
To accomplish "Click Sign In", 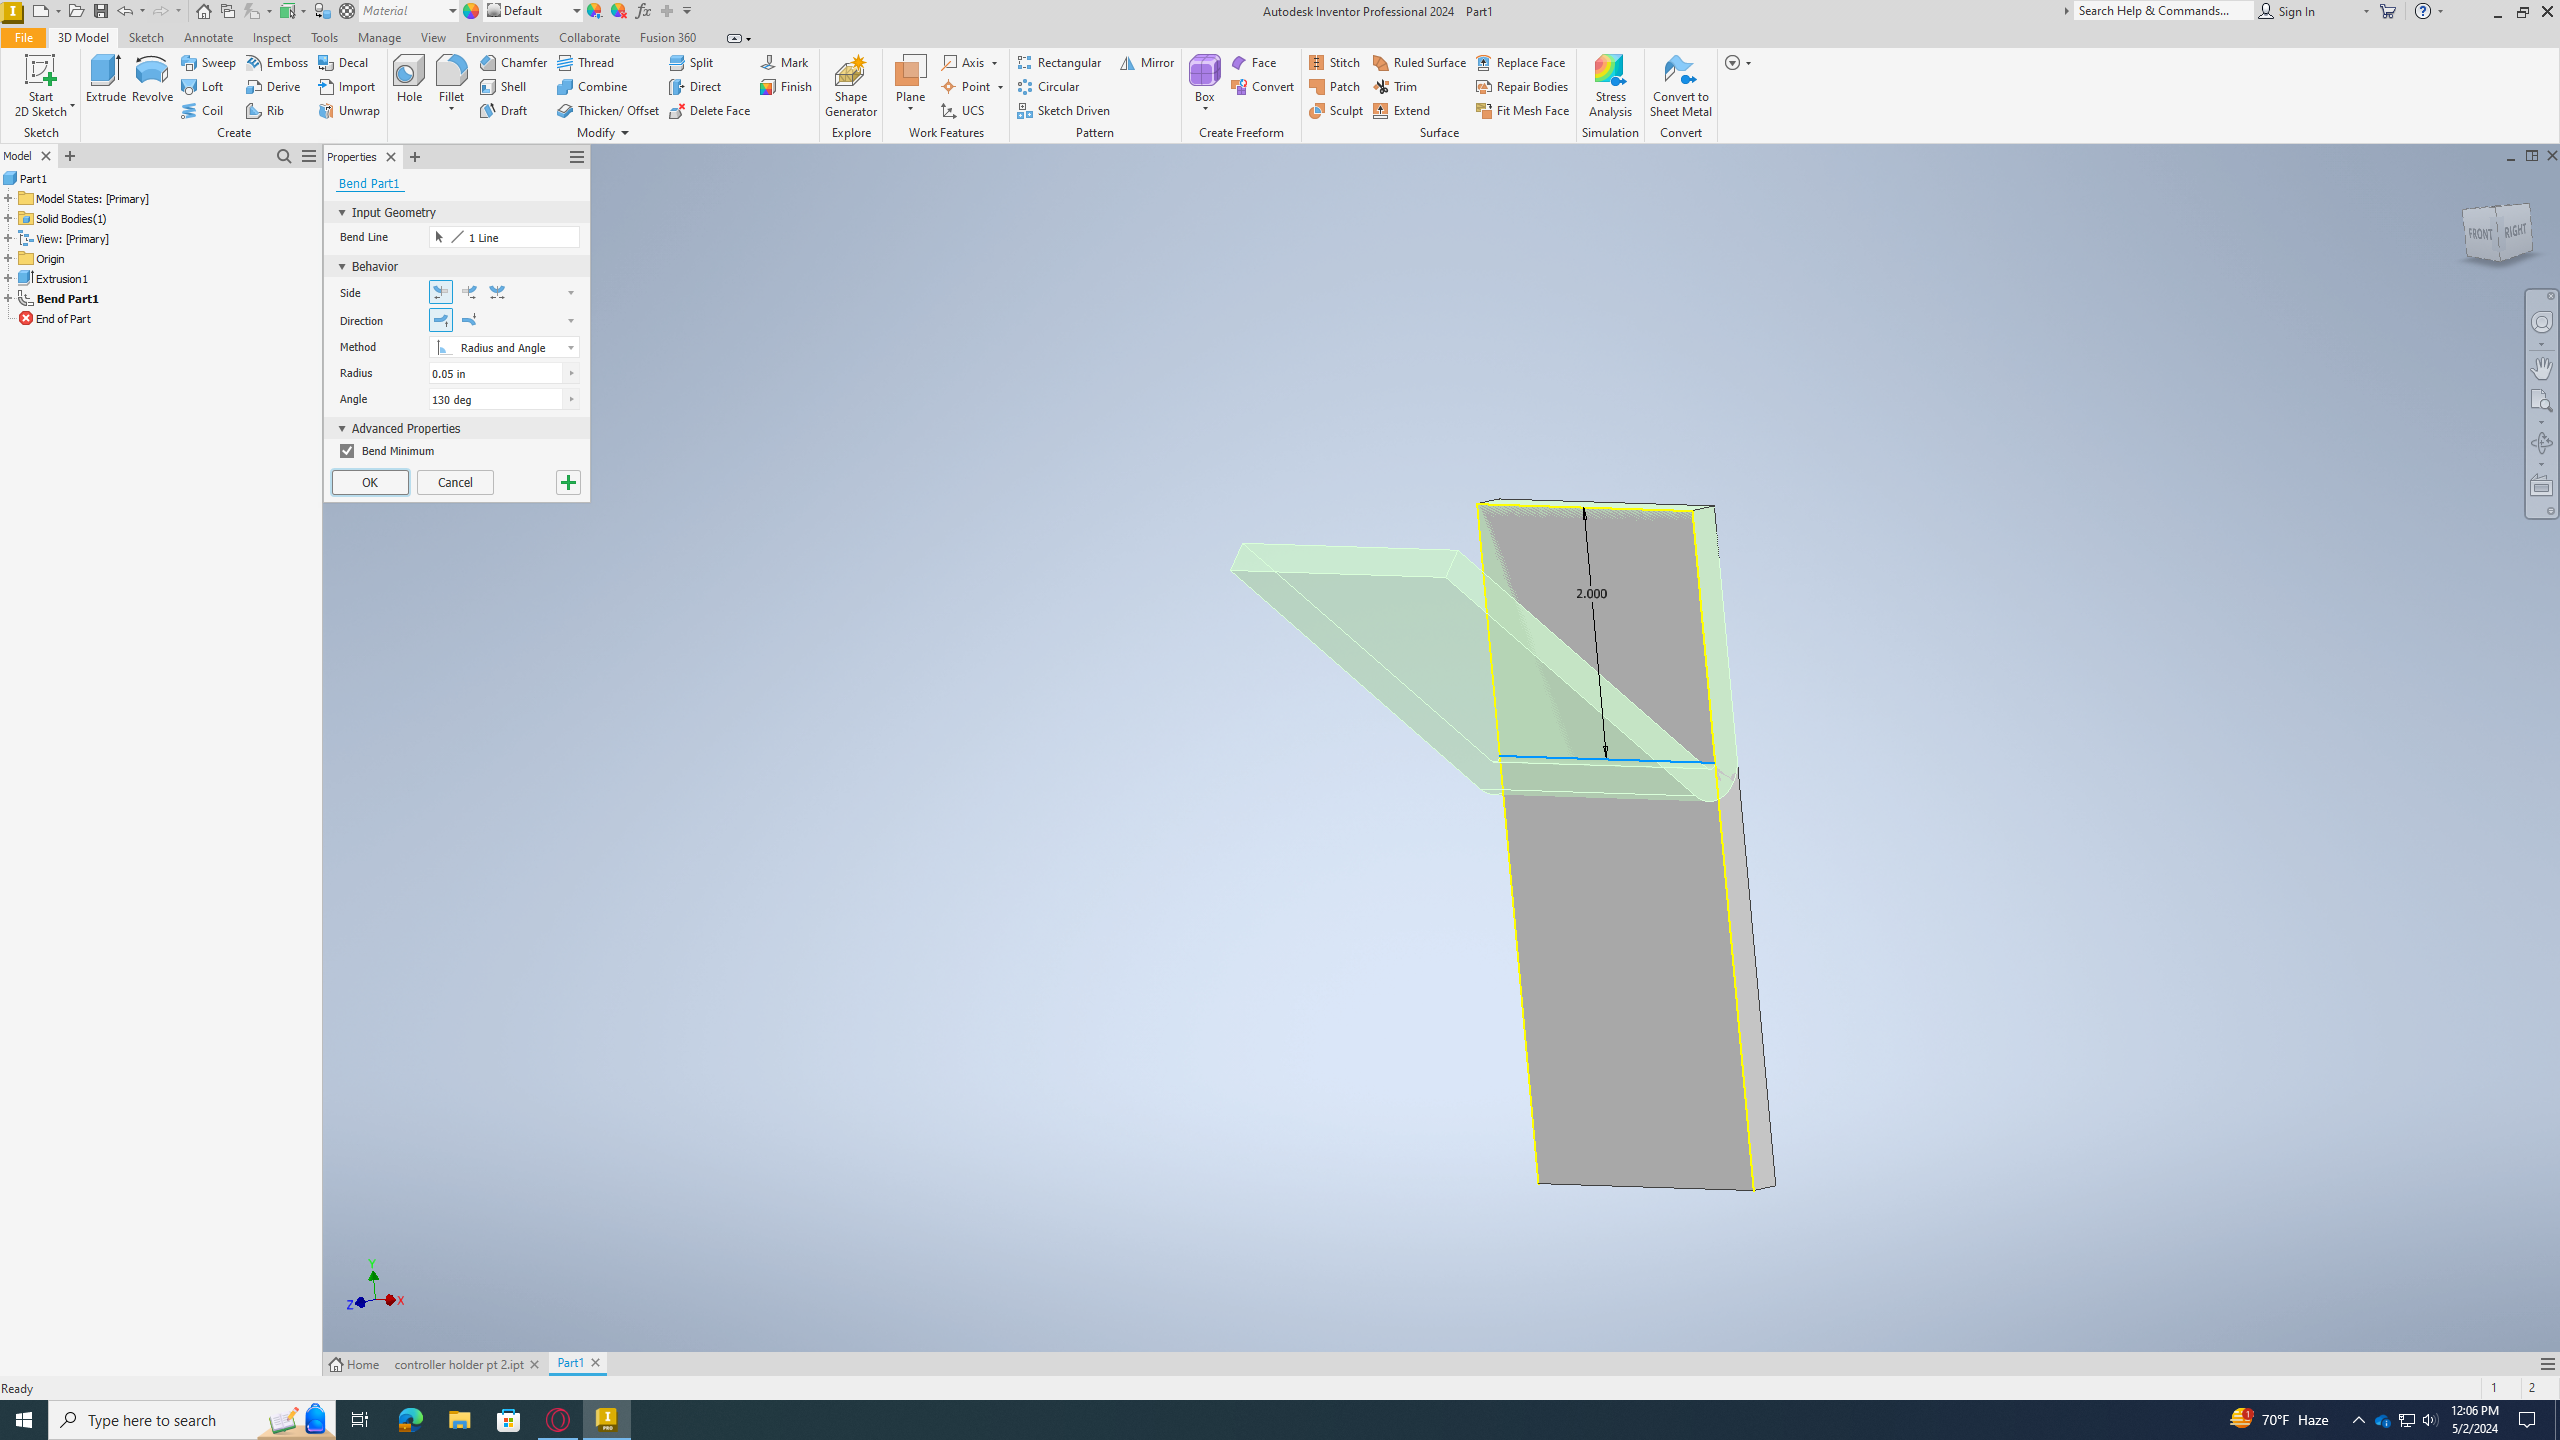I will 2288,11.
